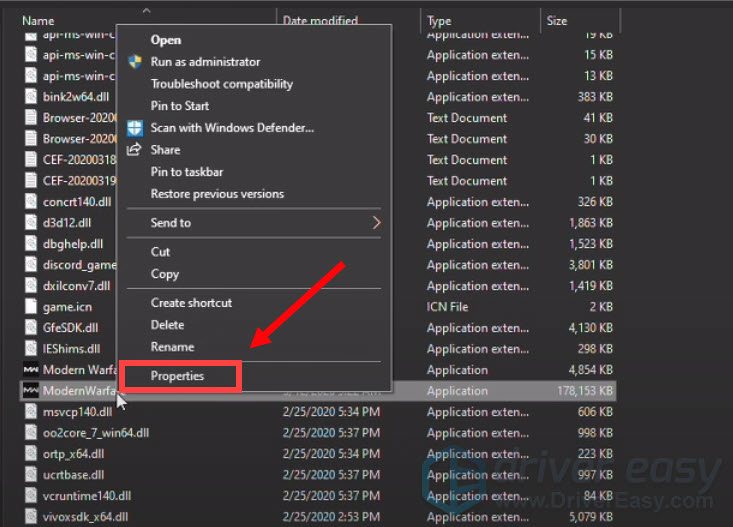This screenshot has width=733, height=527.
Task: Click the Share arrow icon in context menu
Action: coord(134,150)
